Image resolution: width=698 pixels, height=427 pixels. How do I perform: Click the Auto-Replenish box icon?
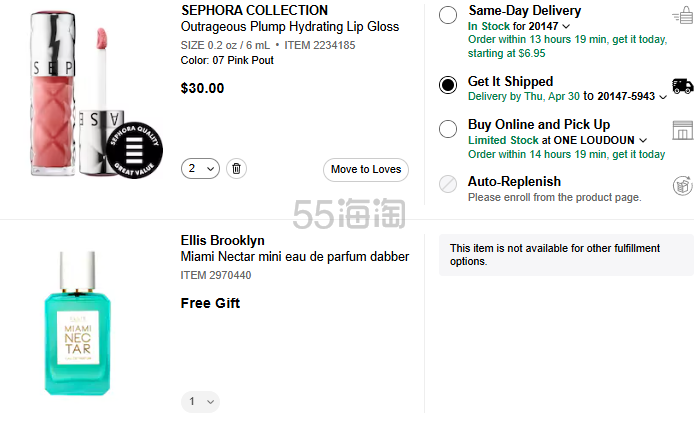click(683, 185)
